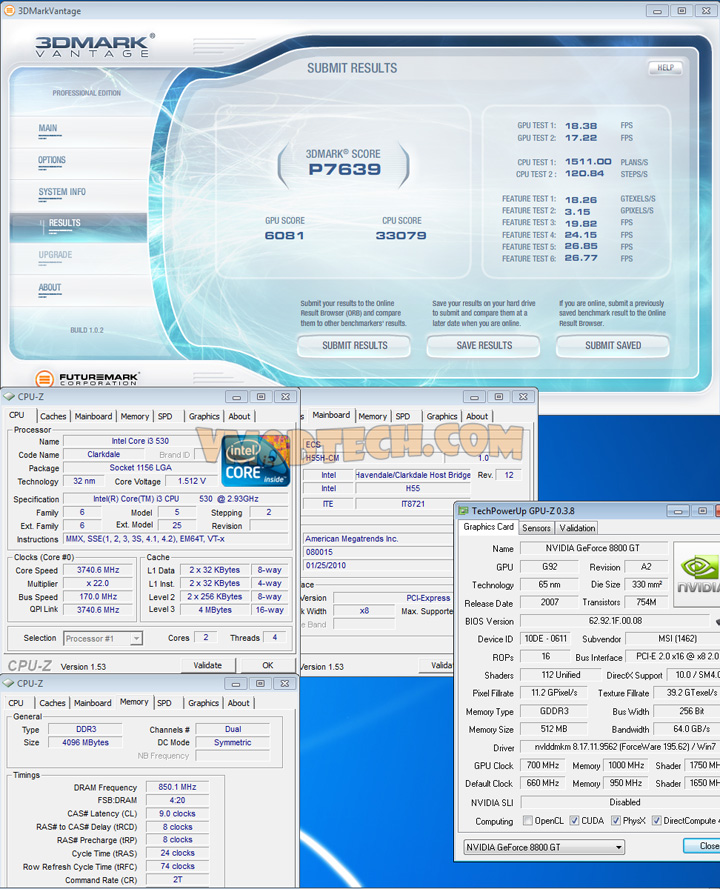The height and width of the screenshot is (889, 720).
Task: Click the SAVE RESULTS button
Action: click(484, 345)
